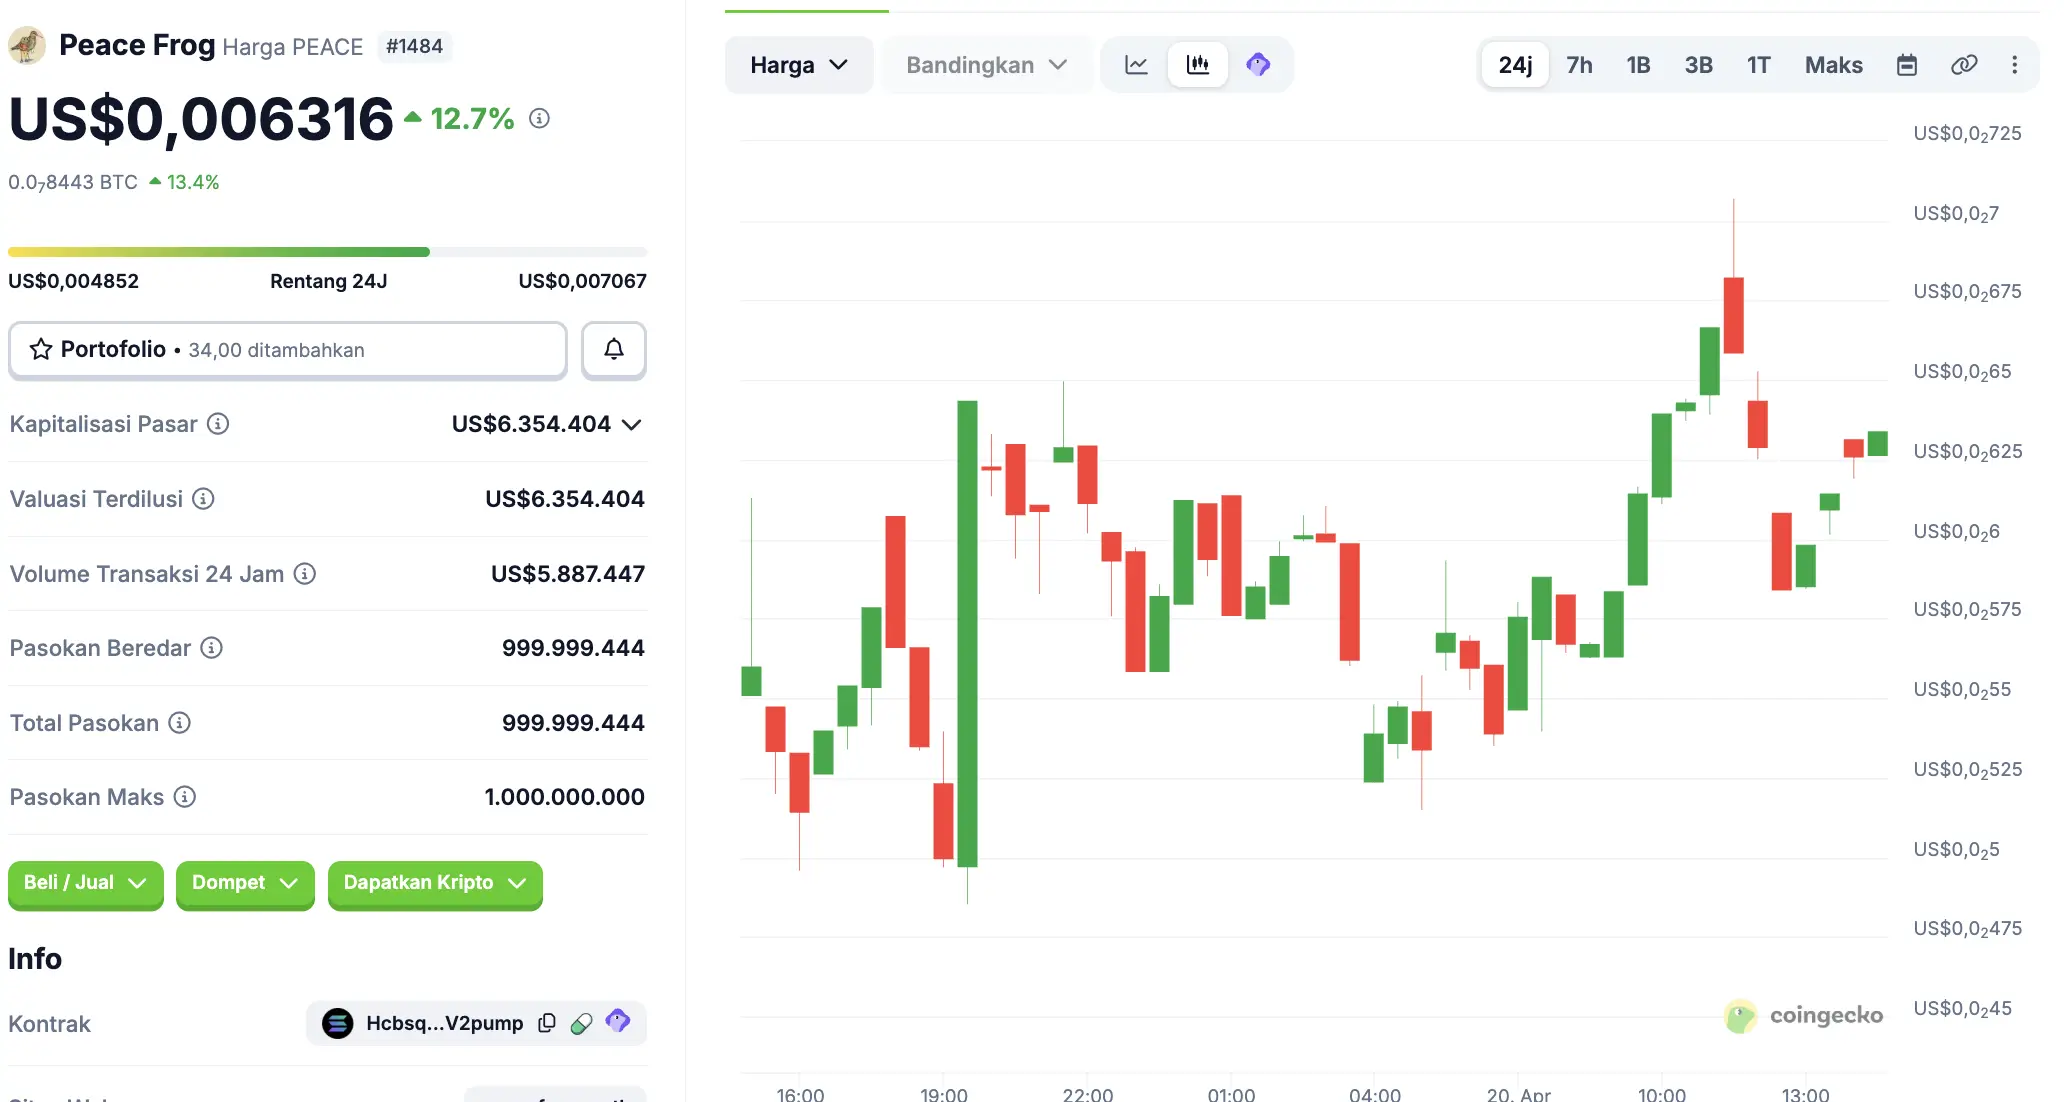
Task: Star Peace Frog in Portofolio
Action: tap(40, 350)
